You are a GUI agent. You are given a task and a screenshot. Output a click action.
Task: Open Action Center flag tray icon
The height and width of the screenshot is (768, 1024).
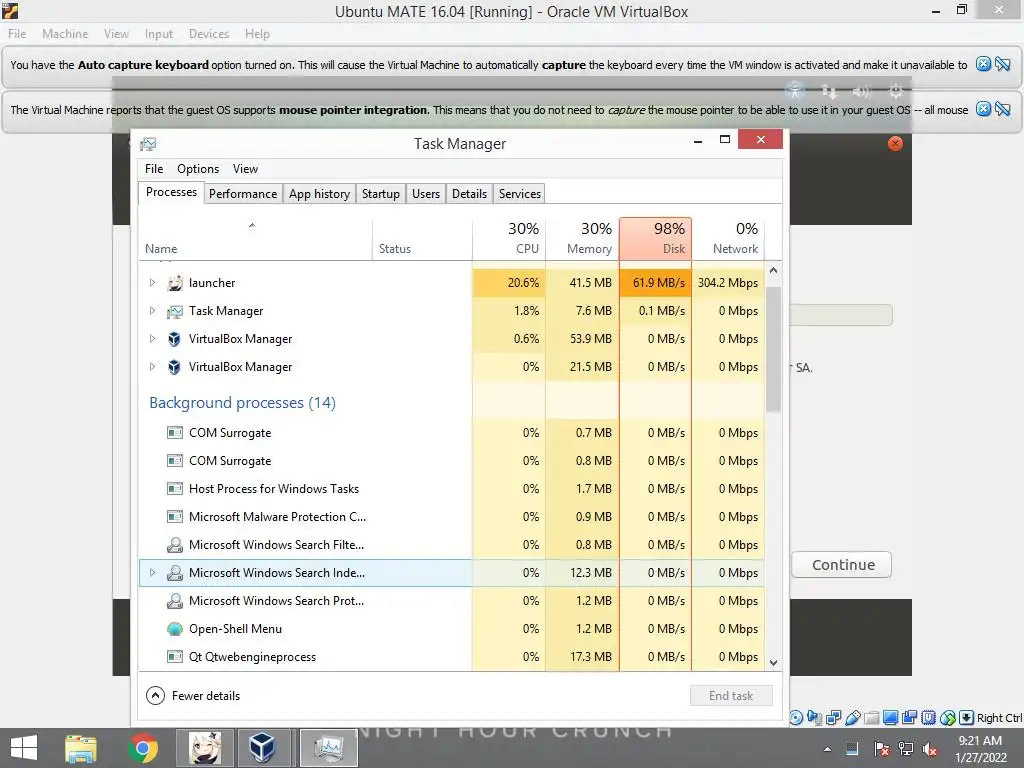[x=882, y=749]
